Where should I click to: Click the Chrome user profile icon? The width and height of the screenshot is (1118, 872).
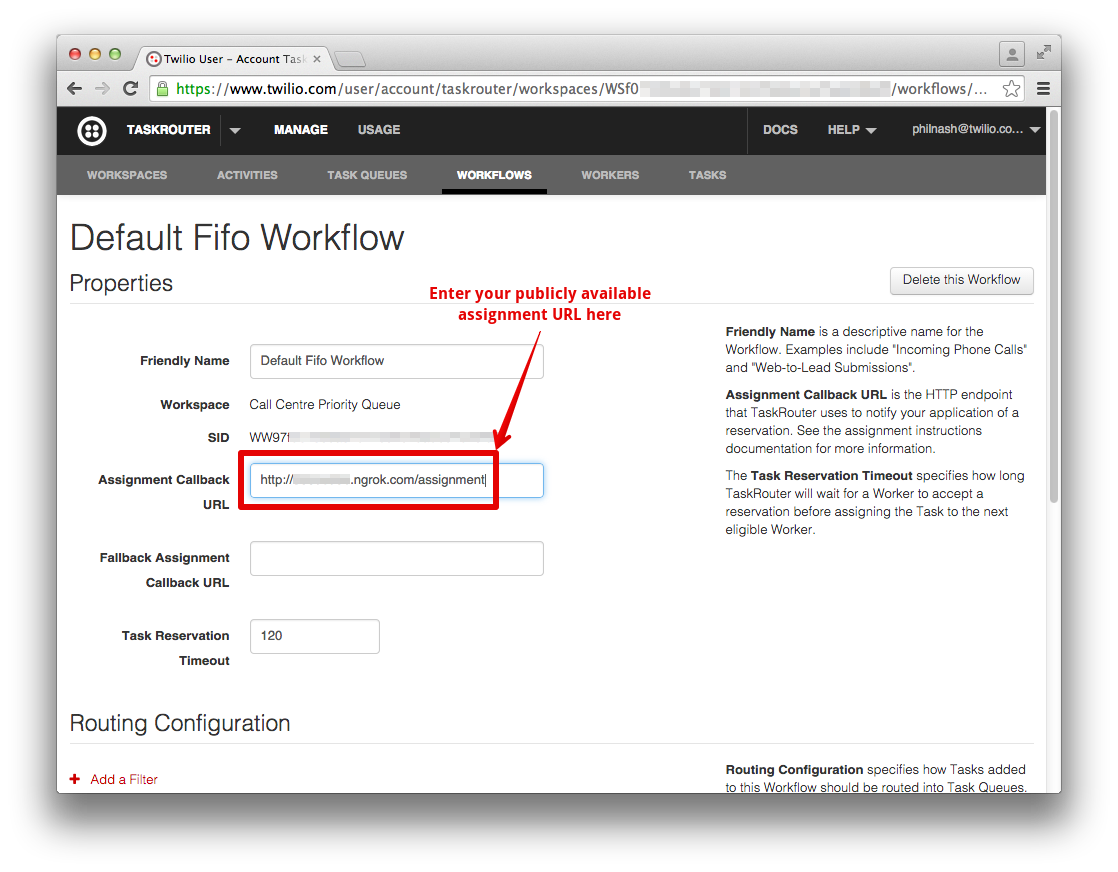coord(1012,54)
